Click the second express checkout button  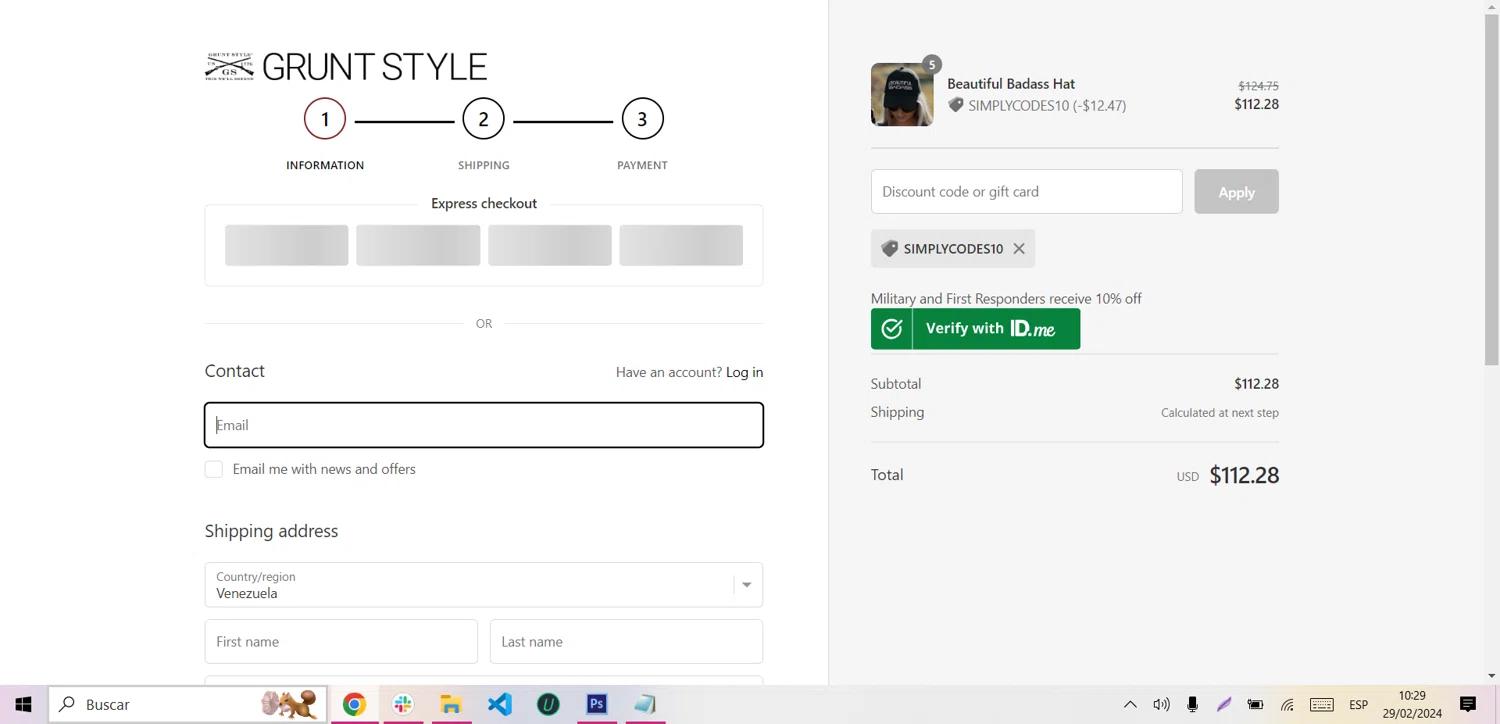pos(418,245)
